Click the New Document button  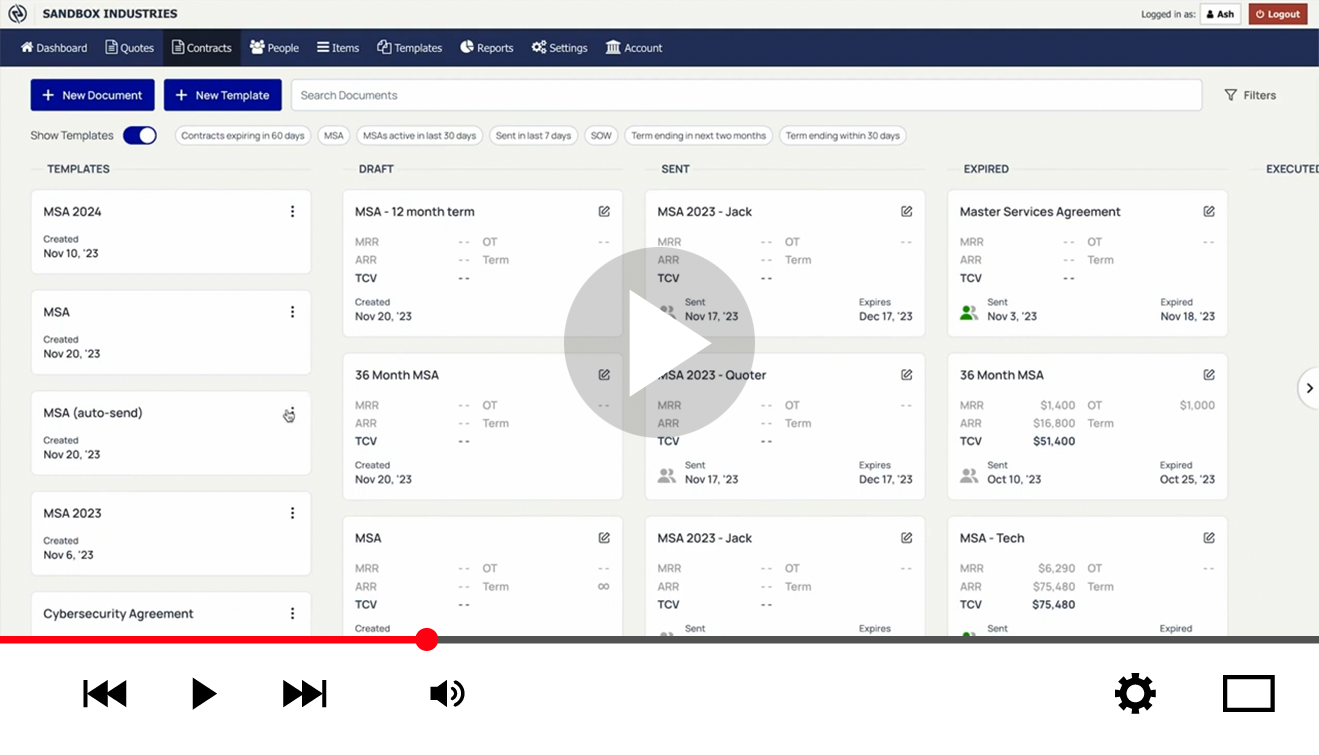pyautogui.click(x=92, y=95)
